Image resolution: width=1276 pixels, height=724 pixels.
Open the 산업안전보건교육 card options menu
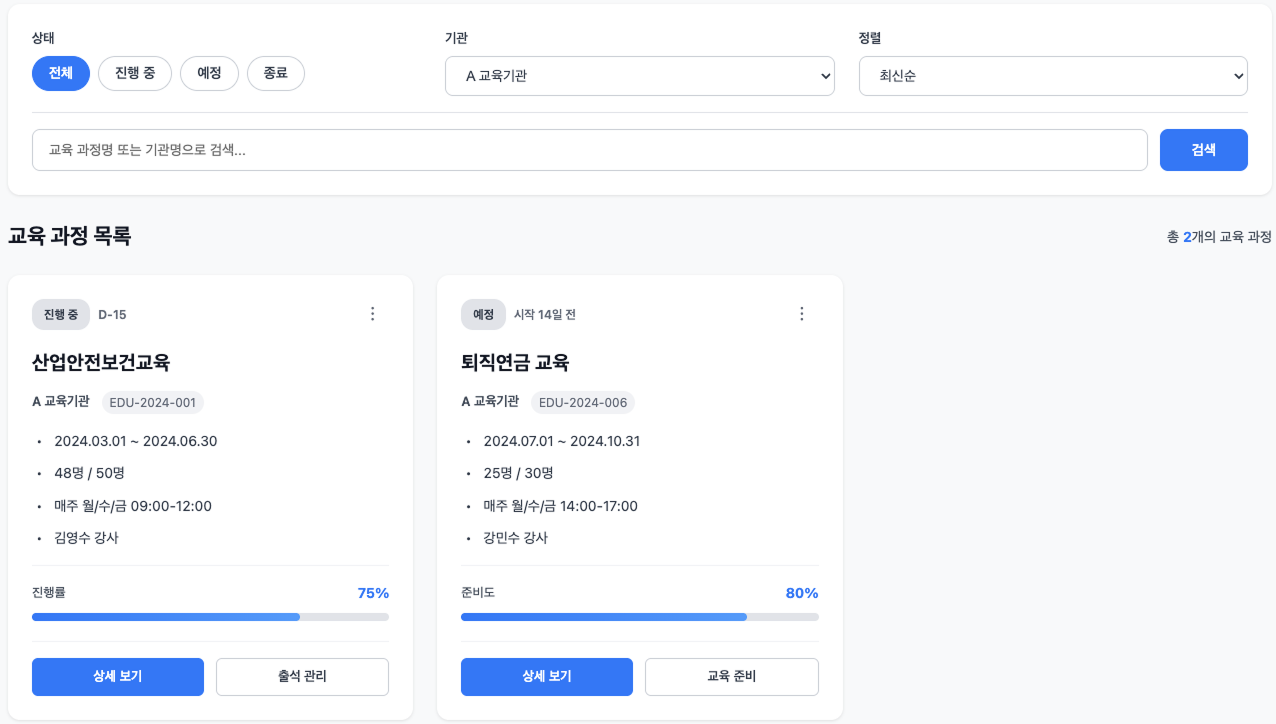[372, 313]
